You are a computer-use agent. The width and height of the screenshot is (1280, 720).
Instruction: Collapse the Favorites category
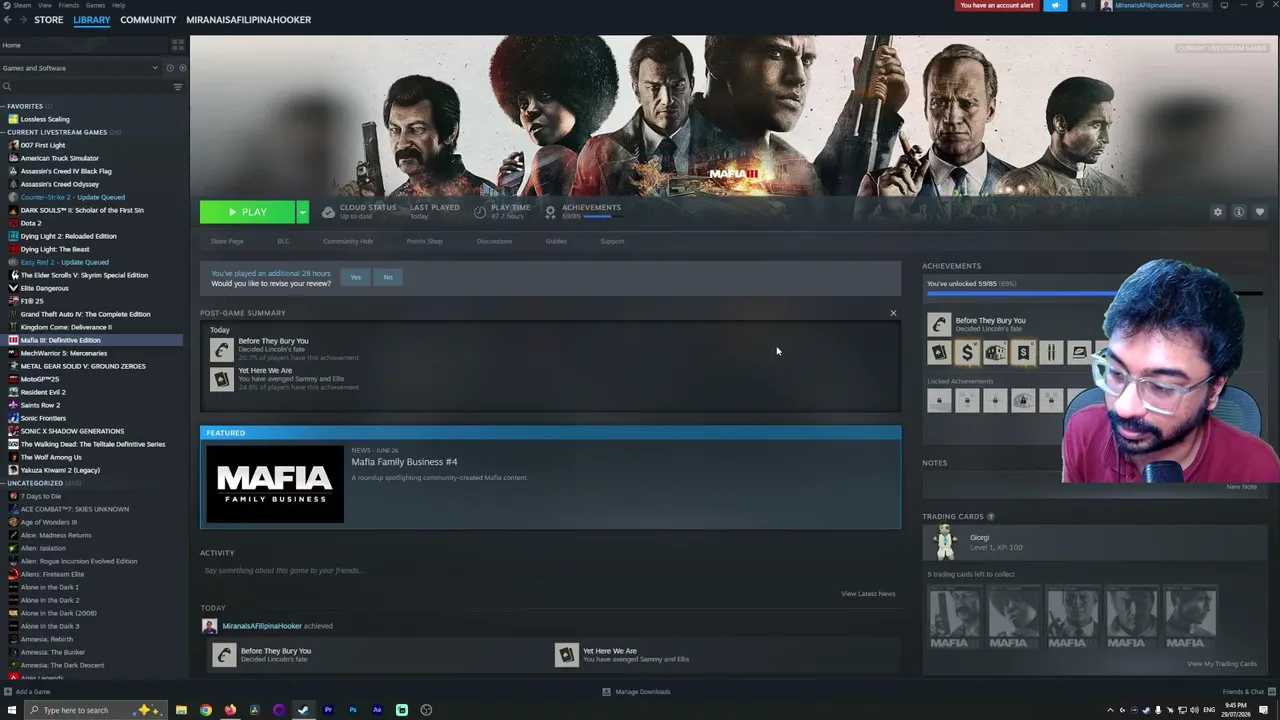pos(4,106)
